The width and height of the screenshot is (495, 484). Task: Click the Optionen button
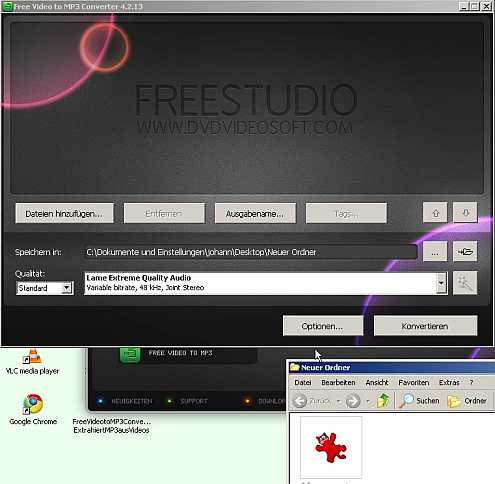click(323, 326)
